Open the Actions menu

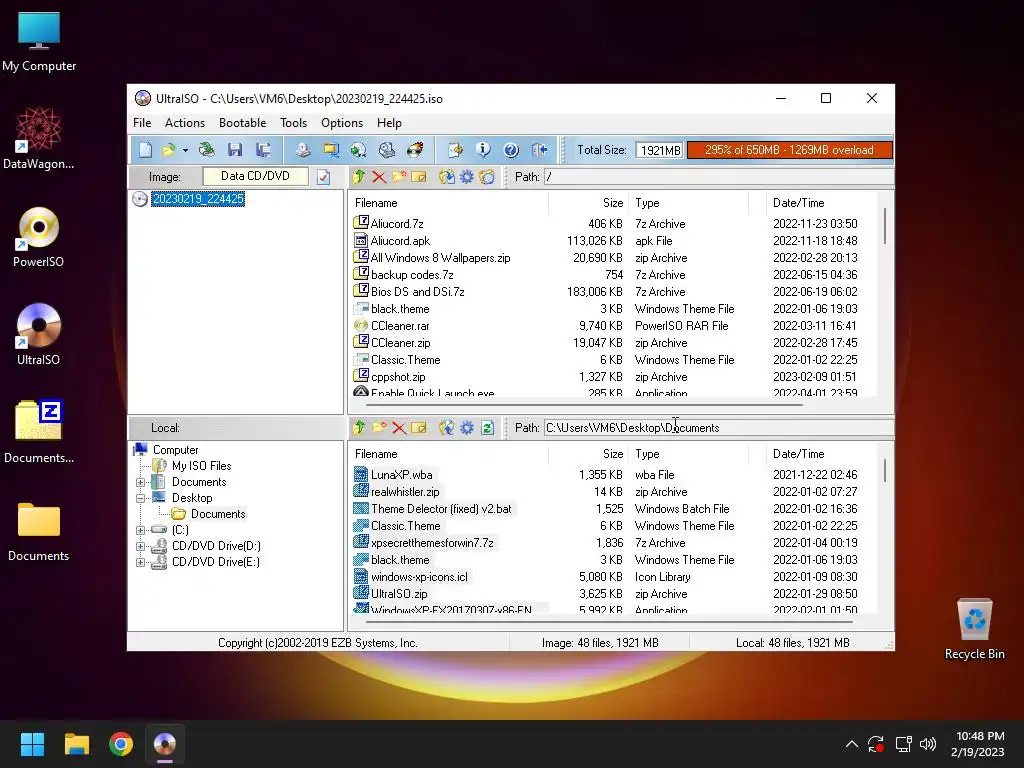point(185,123)
